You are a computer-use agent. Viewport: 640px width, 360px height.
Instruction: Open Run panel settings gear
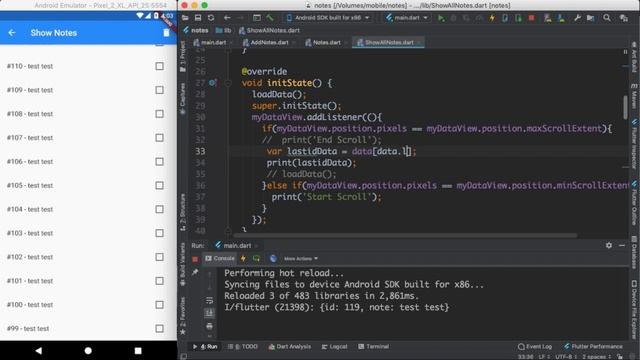pyautogui.click(x=609, y=245)
